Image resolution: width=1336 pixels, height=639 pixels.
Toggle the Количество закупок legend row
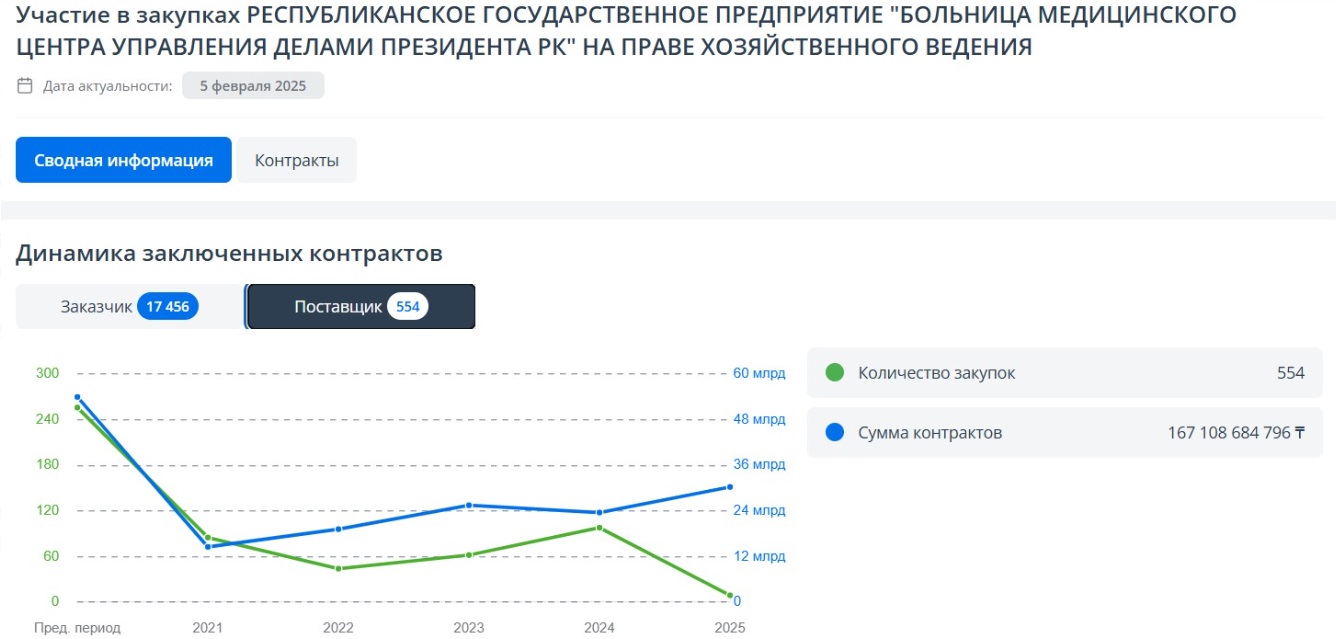pyautogui.click(x=1065, y=373)
